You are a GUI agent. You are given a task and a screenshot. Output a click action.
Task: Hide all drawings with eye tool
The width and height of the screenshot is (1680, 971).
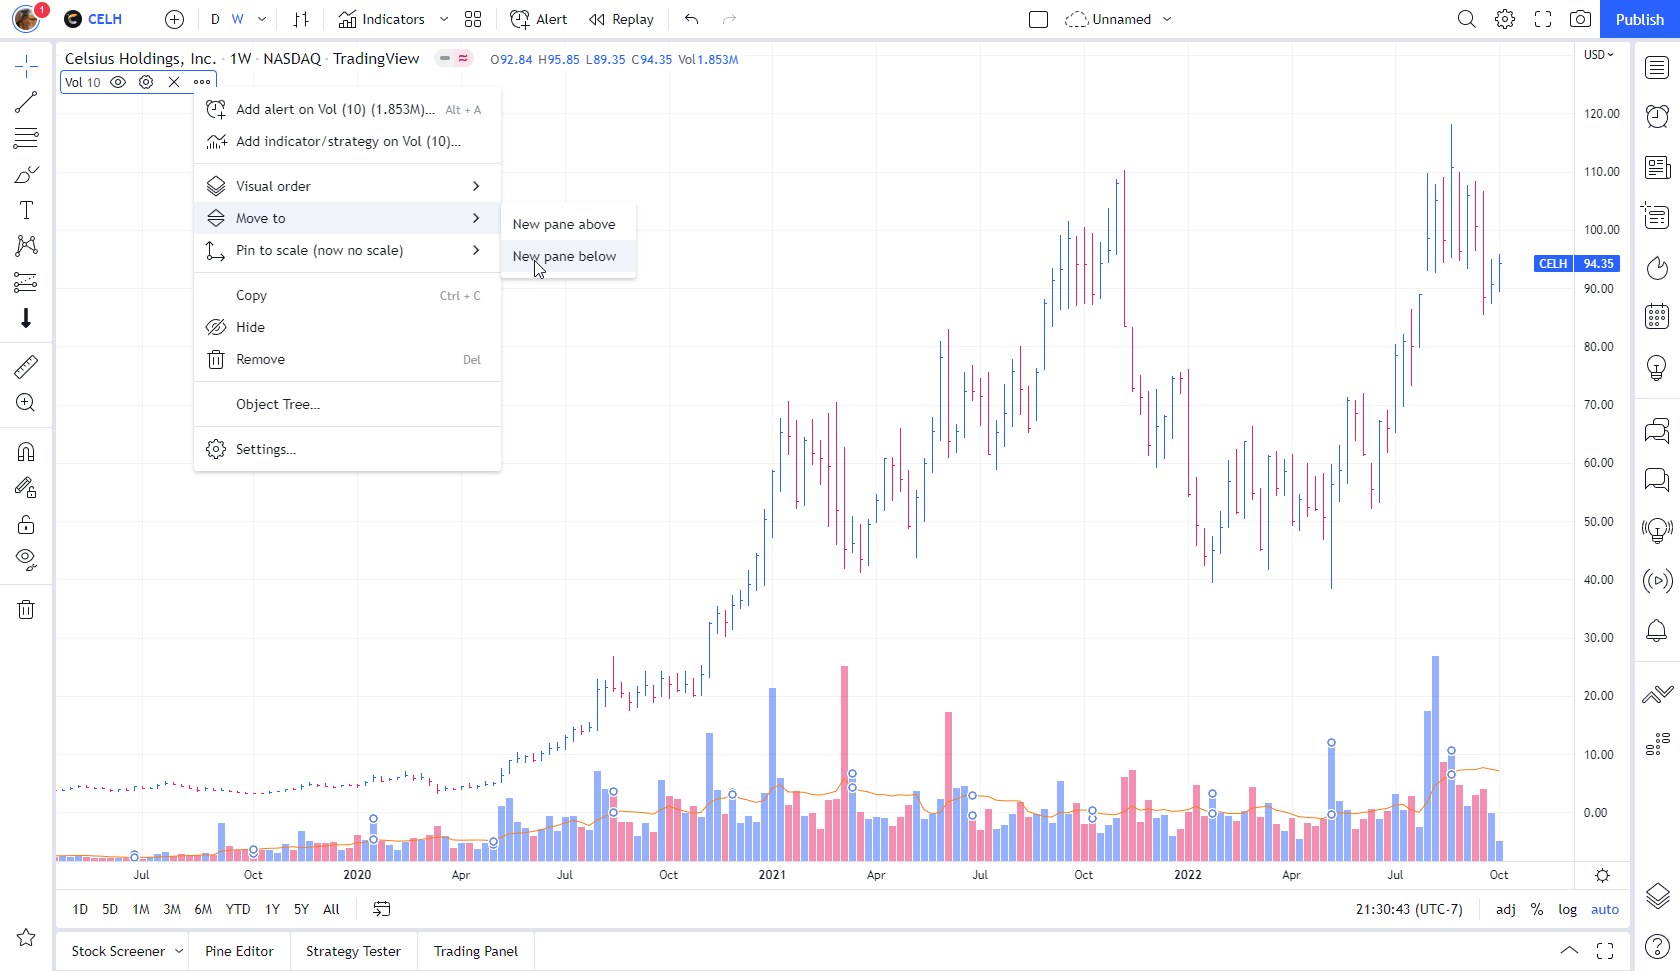pos(26,560)
